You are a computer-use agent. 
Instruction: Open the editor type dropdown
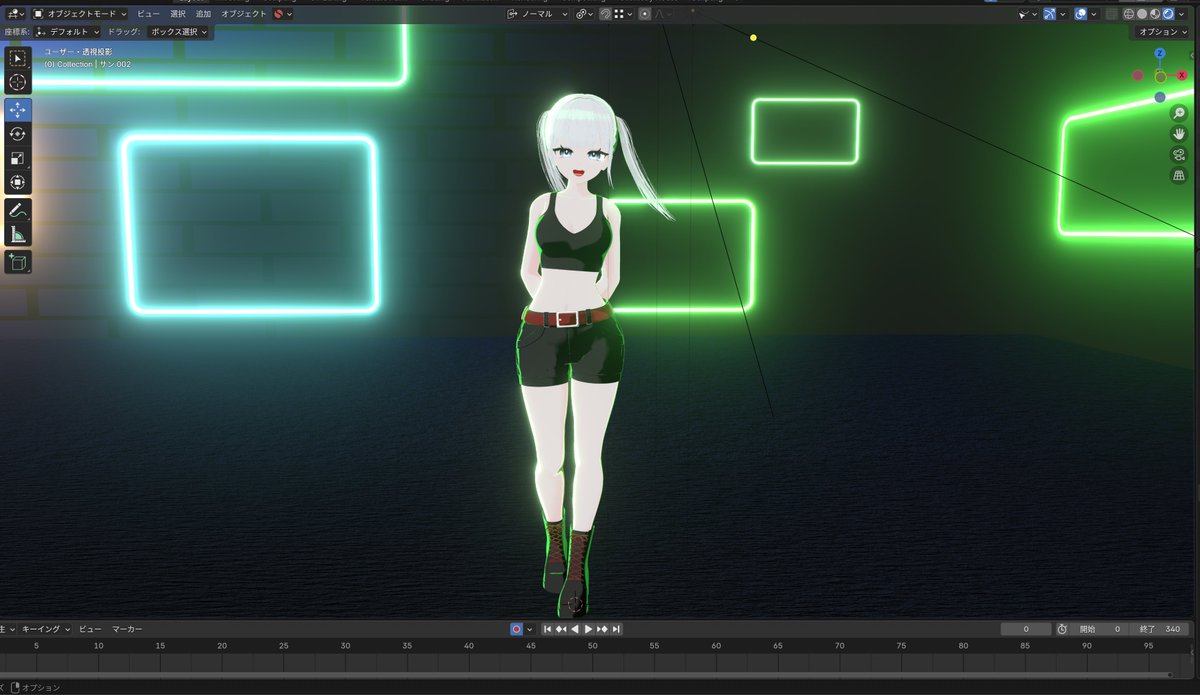[15, 14]
